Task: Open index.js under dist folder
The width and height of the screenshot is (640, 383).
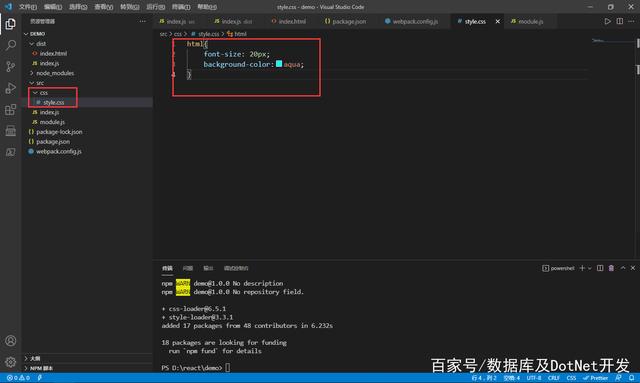Action: coord(49,63)
